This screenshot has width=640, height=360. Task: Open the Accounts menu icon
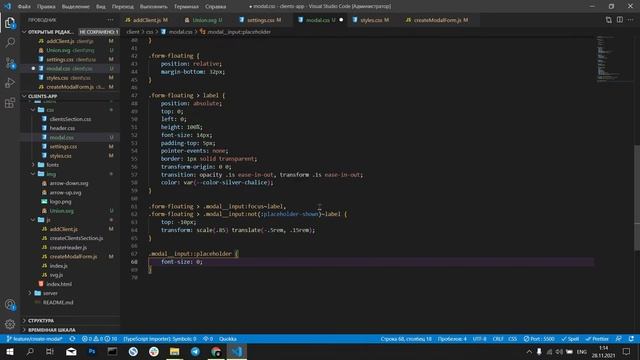(10, 304)
